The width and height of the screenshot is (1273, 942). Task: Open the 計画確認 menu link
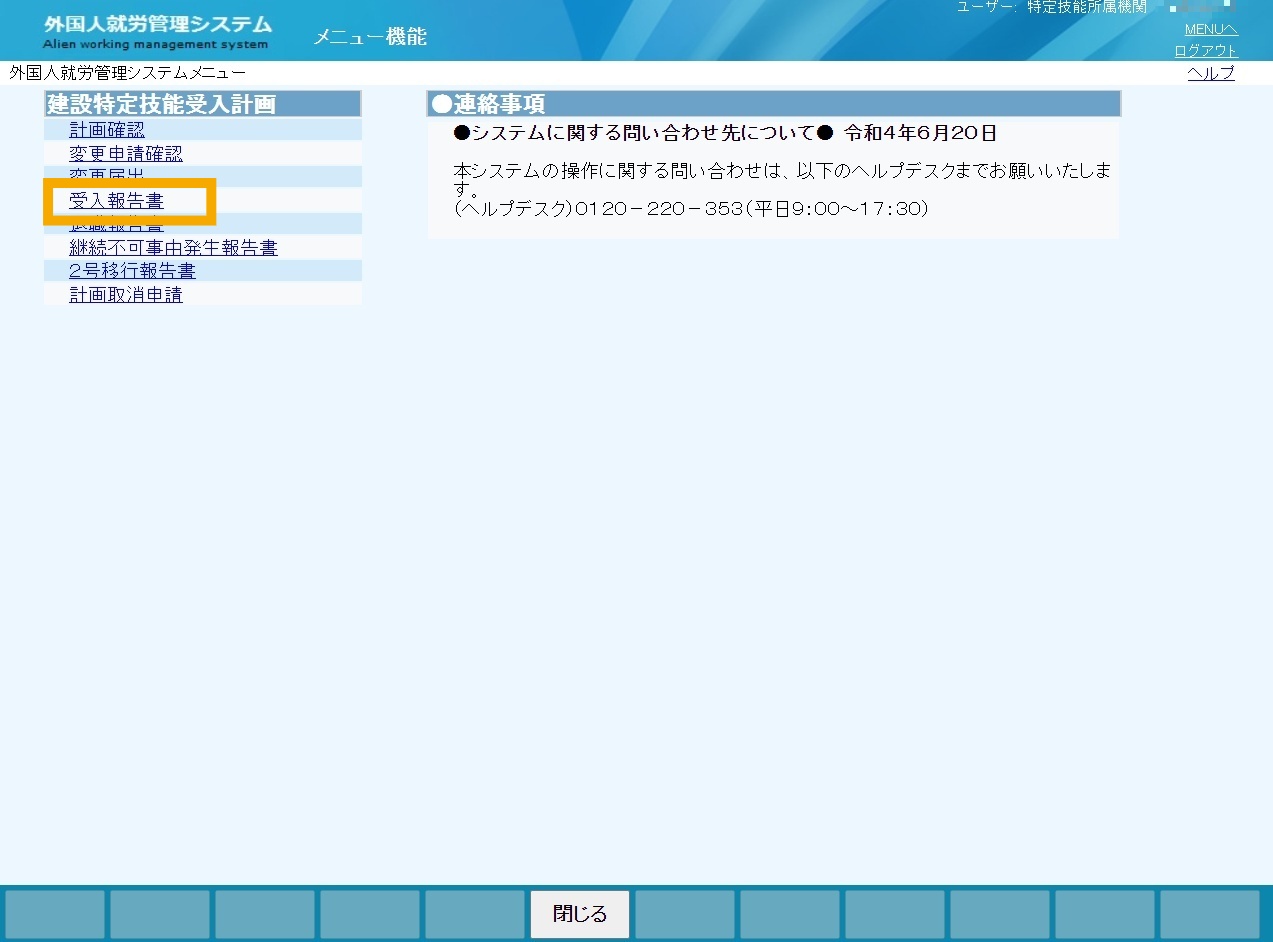(107, 130)
